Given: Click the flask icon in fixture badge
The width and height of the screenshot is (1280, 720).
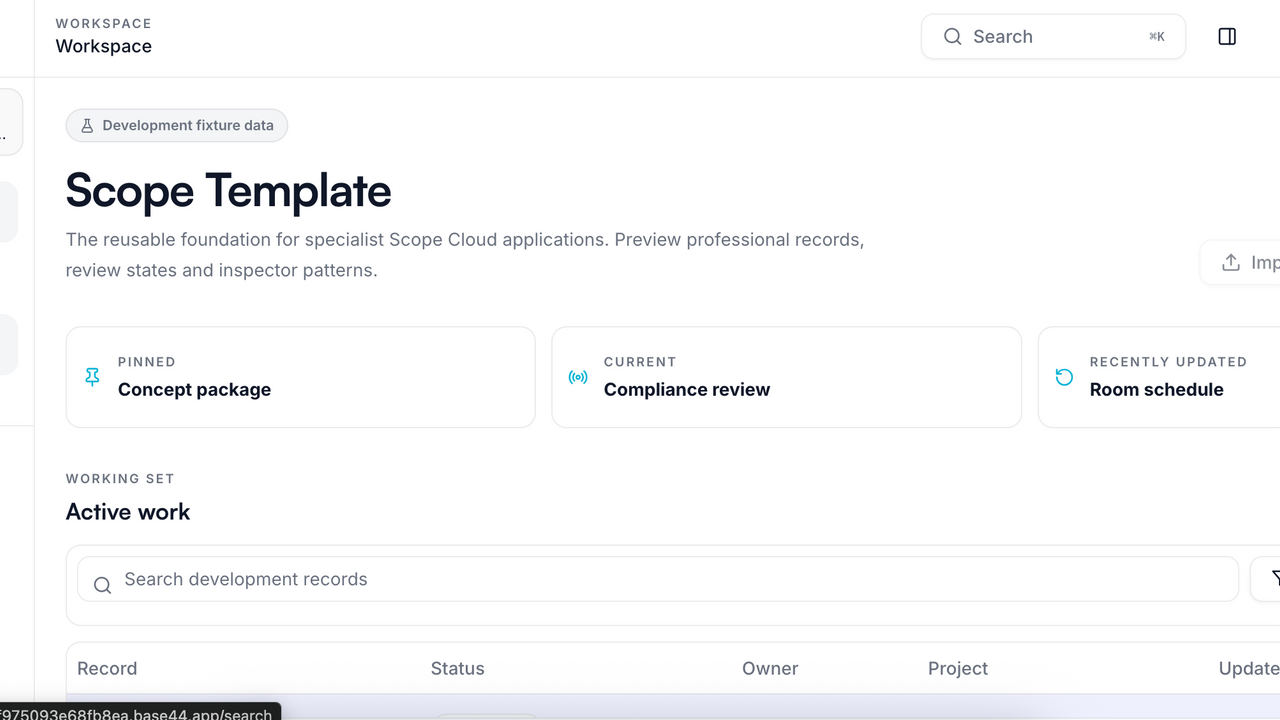Looking at the screenshot, I should [87, 126].
